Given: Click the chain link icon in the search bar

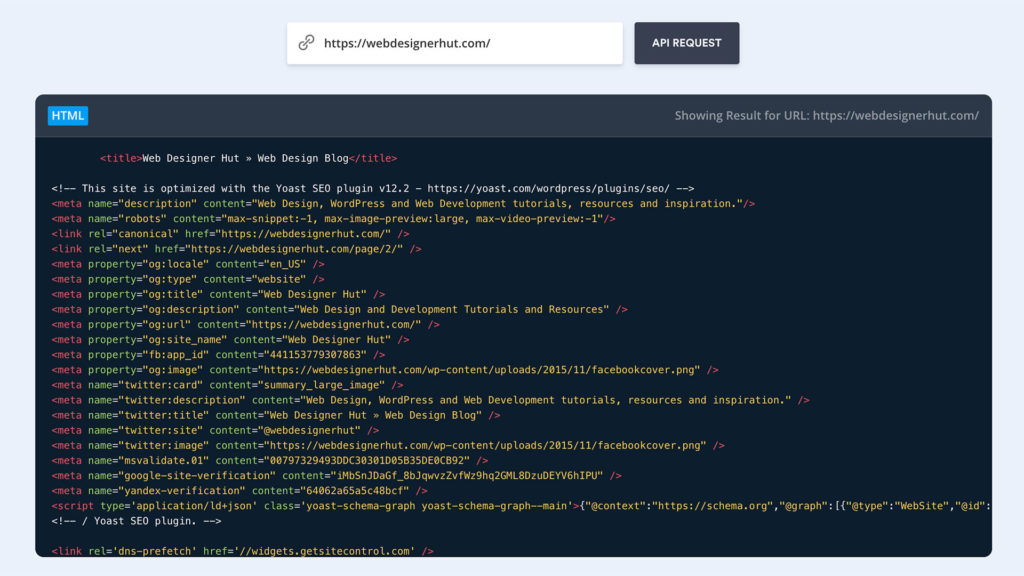Looking at the screenshot, I should (307, 43).
